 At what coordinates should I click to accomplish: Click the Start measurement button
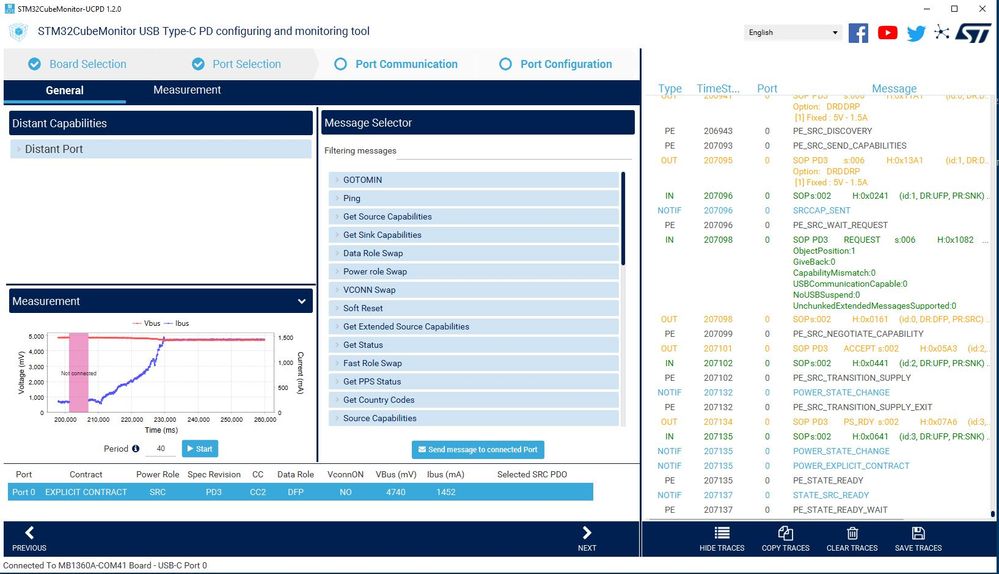tap(200, 448)
